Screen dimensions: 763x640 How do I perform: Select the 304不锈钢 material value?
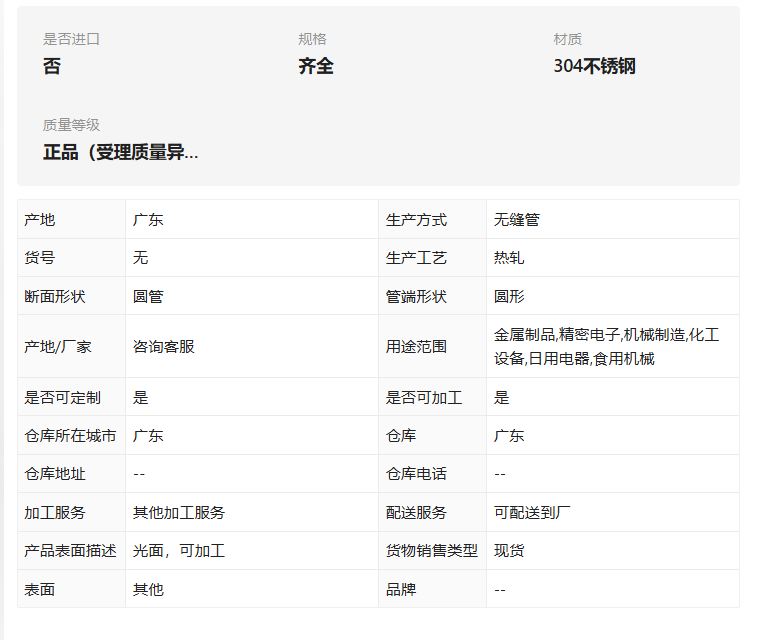tap(594, 66)
